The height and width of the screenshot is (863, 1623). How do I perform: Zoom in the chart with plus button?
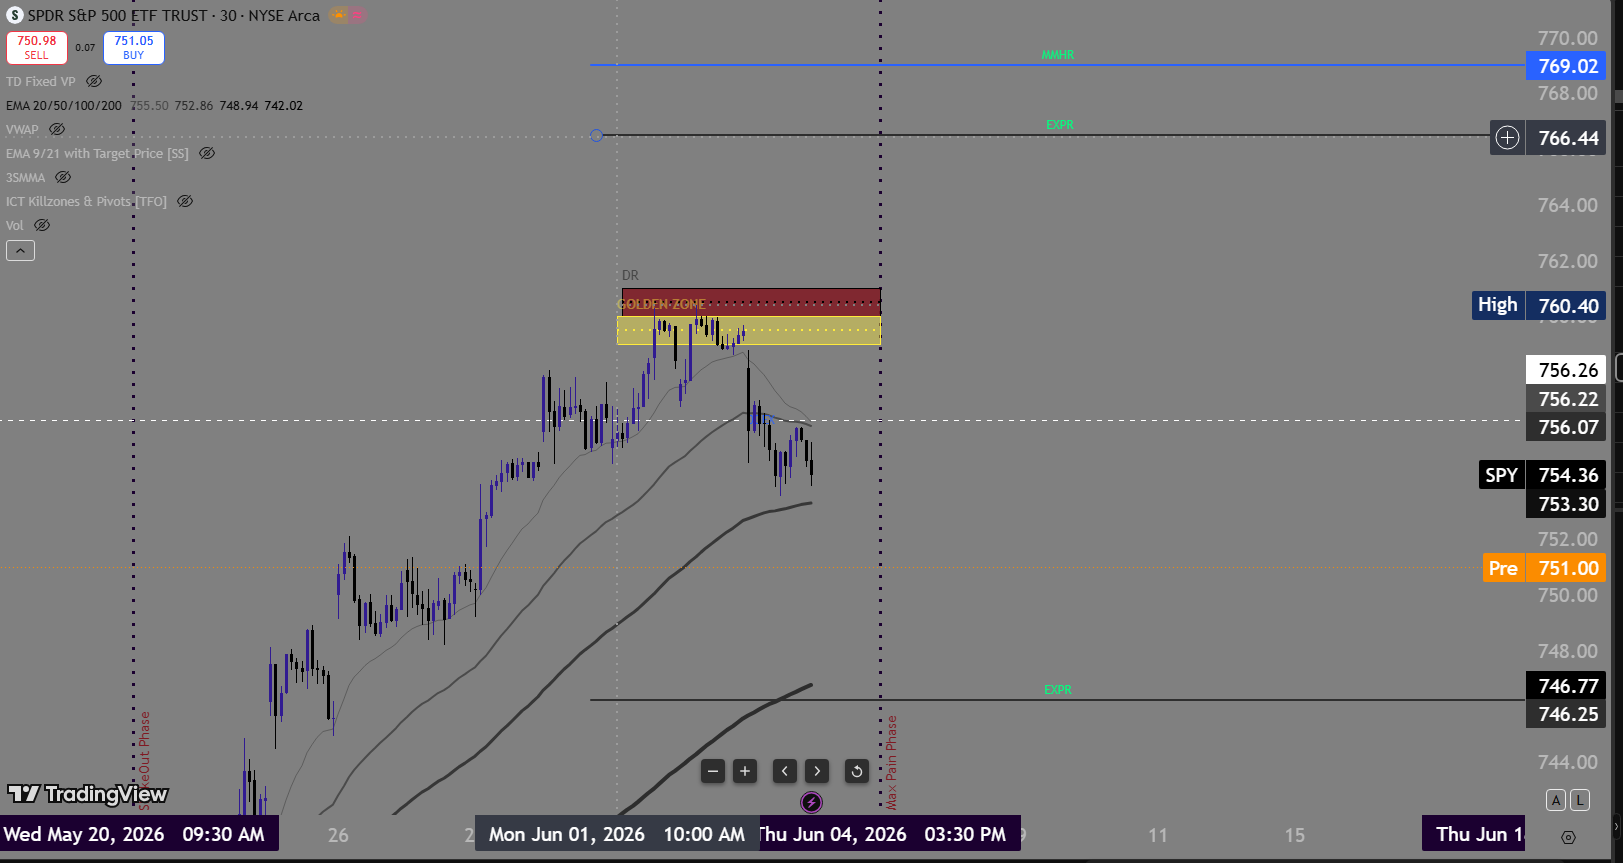745,771
